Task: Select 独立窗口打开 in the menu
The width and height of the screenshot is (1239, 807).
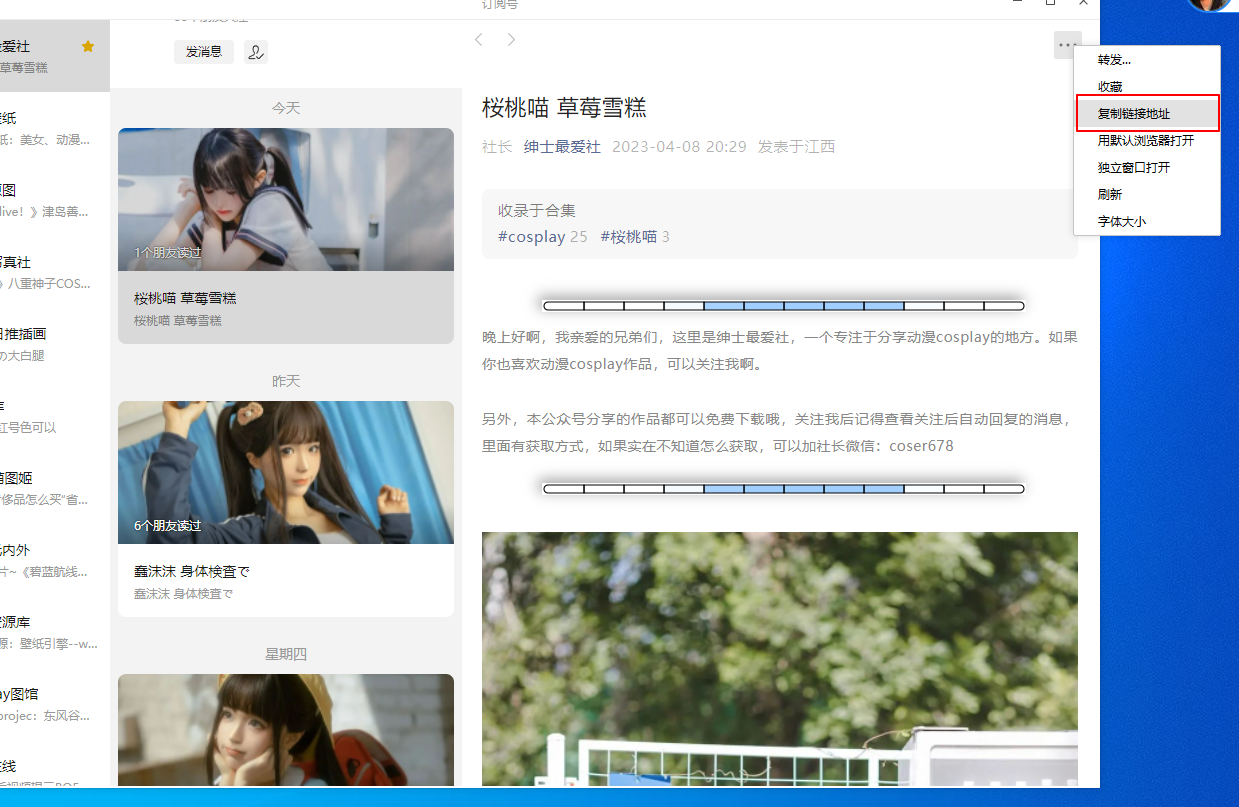Action: [x=1134, y=168]
